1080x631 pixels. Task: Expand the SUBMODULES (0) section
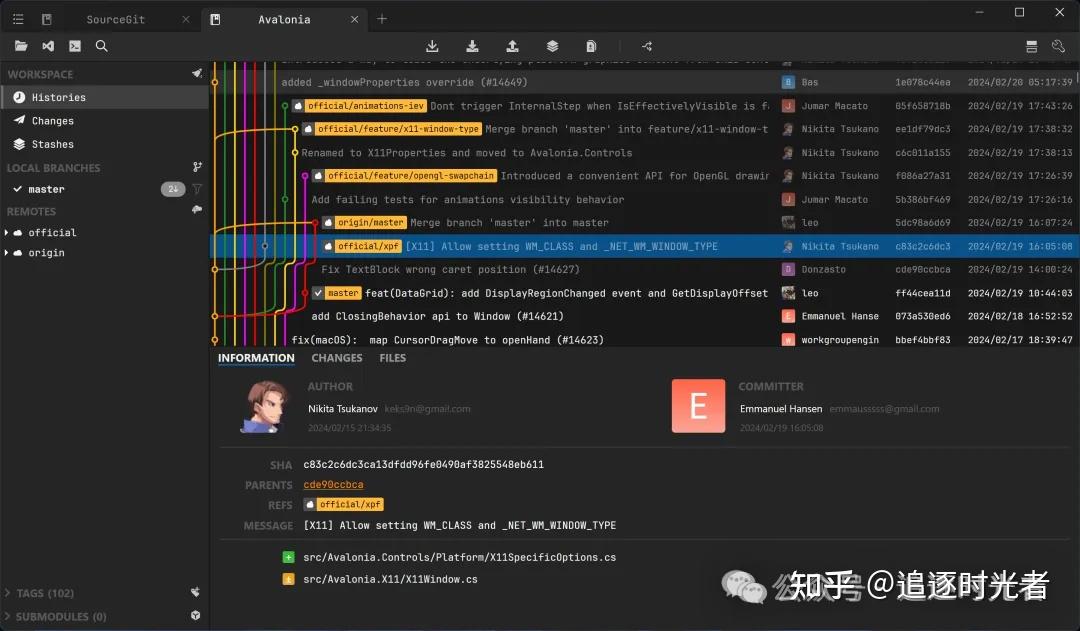[x=7, y=616]
